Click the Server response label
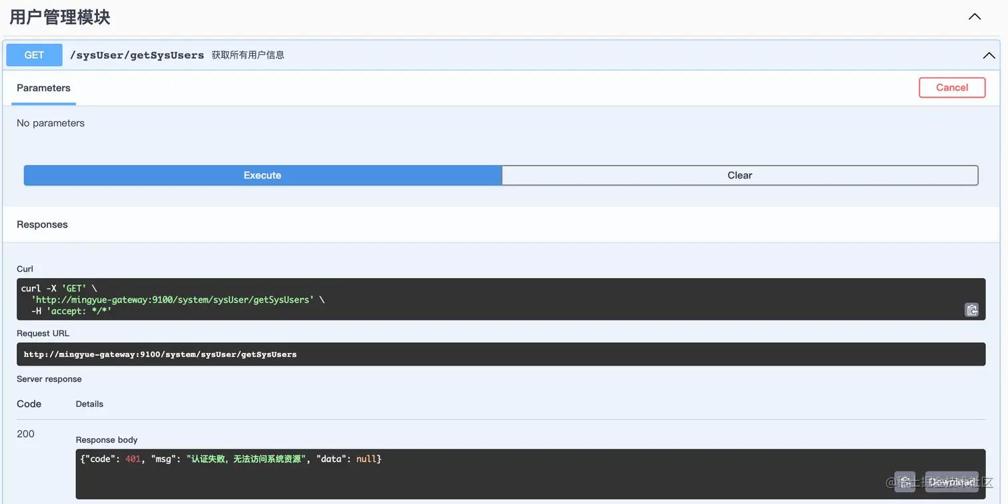 [x=50, y=379]
